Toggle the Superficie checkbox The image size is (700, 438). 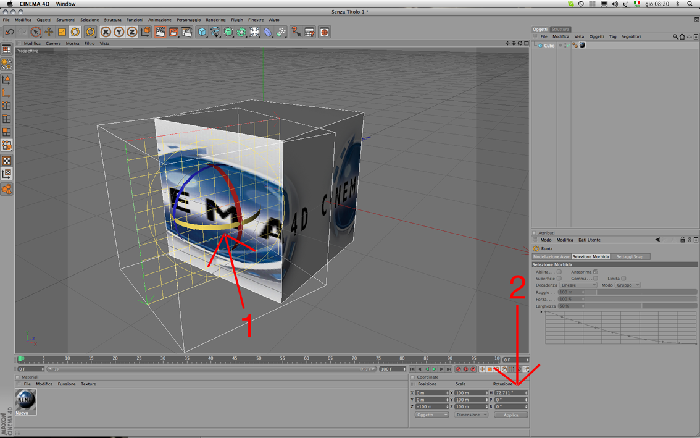(559, 278)
